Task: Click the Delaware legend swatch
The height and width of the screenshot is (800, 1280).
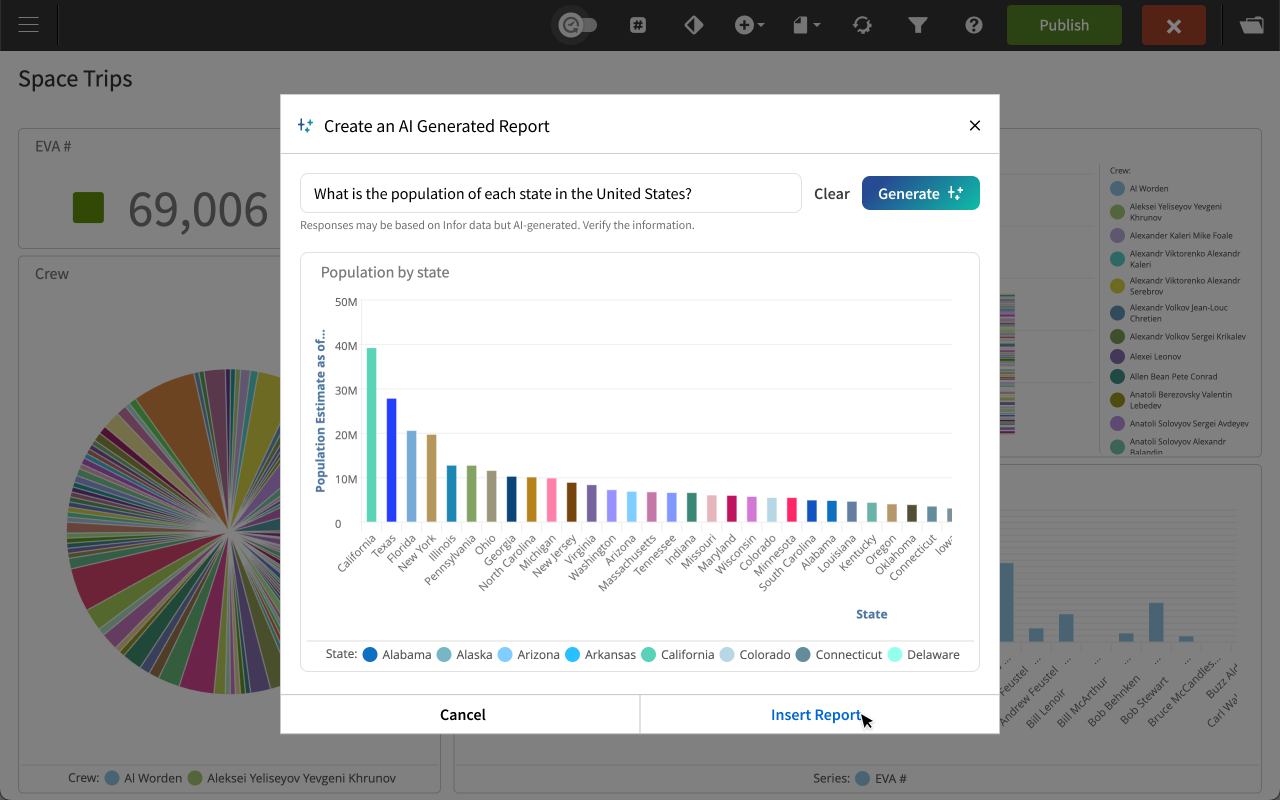Action: click(x=895, y=655)
